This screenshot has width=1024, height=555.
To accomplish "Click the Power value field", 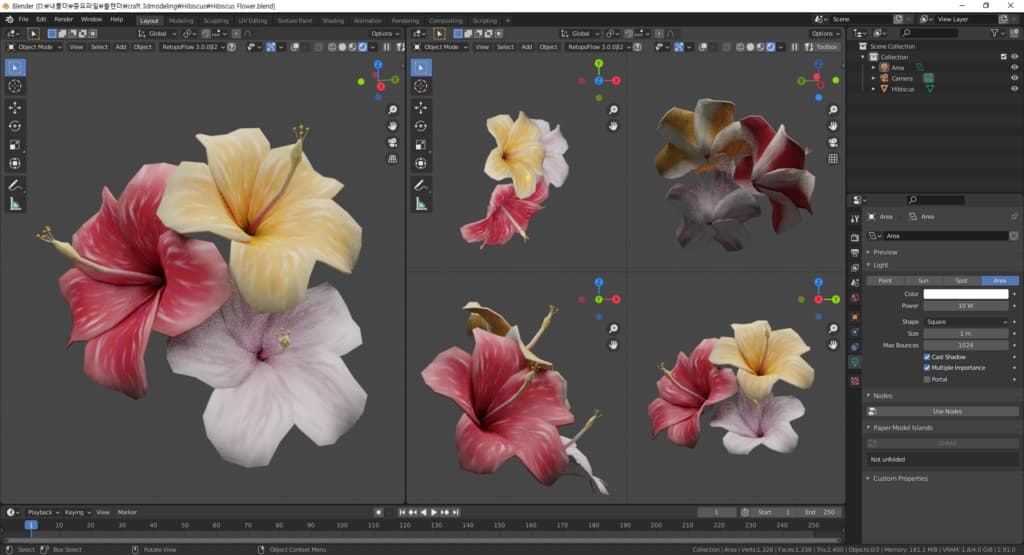I will [x=965, y=305].
